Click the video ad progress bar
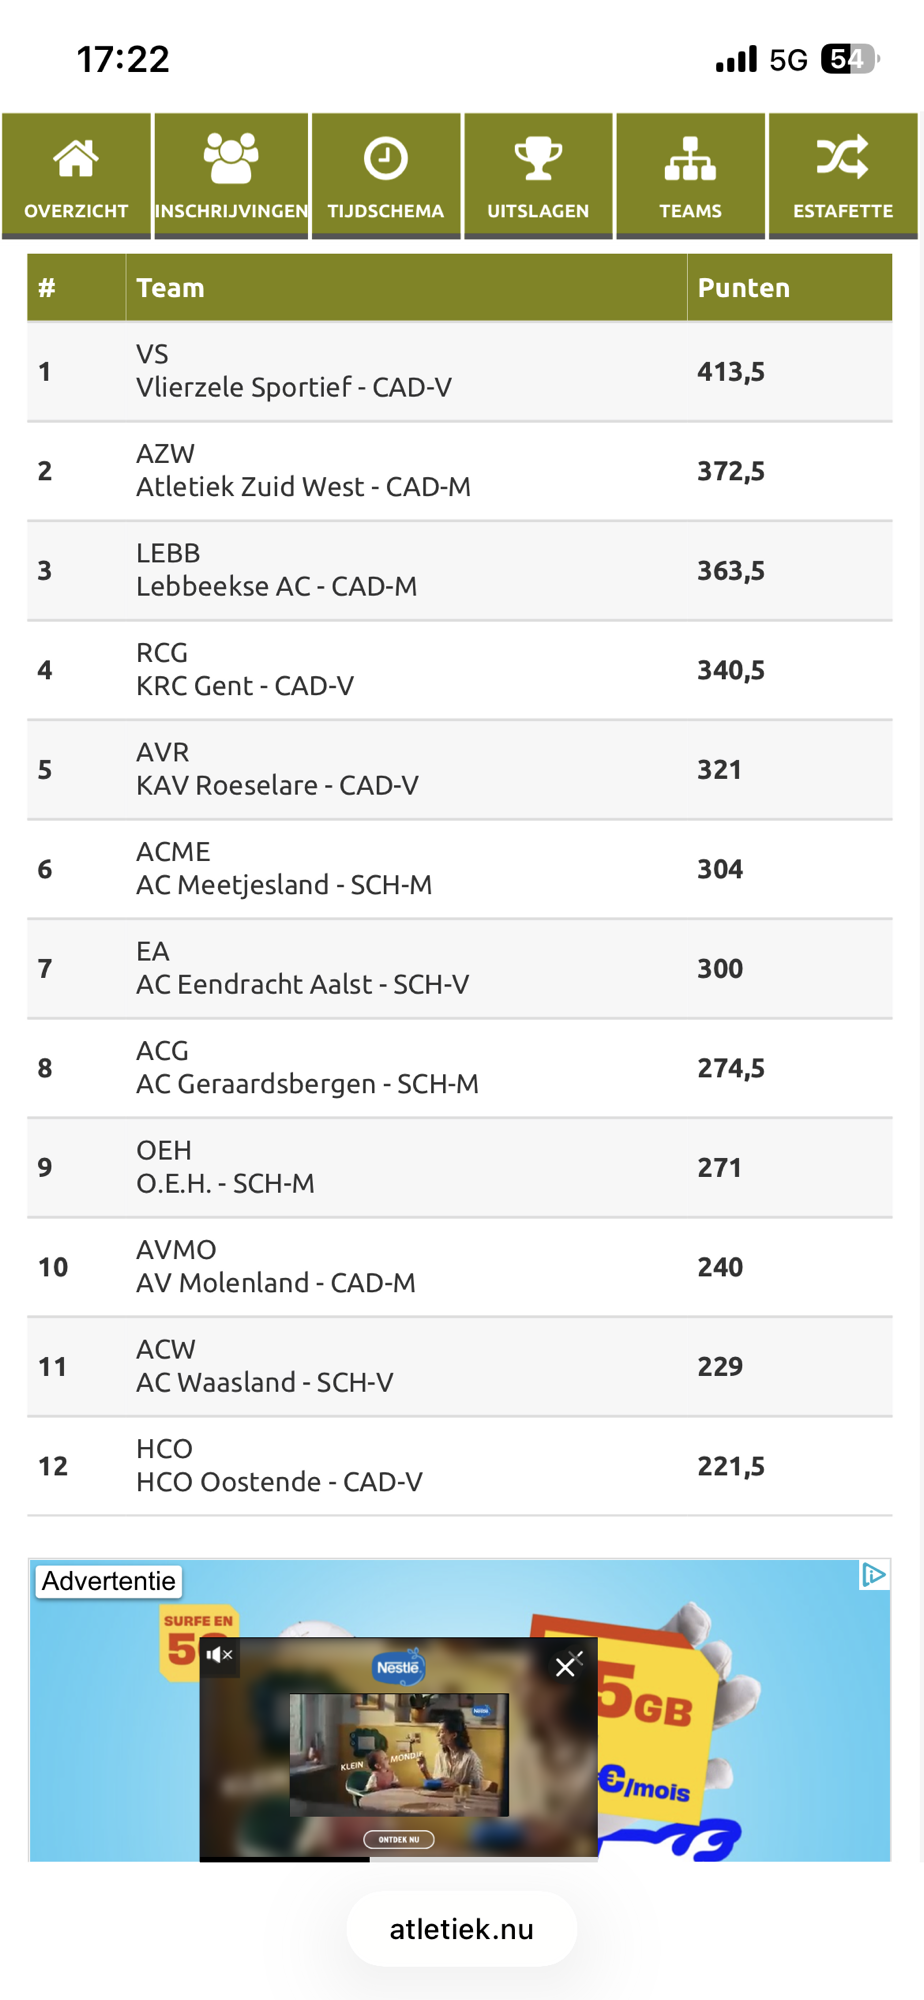The image size is (924, 2000). (x=399, y=1859)
